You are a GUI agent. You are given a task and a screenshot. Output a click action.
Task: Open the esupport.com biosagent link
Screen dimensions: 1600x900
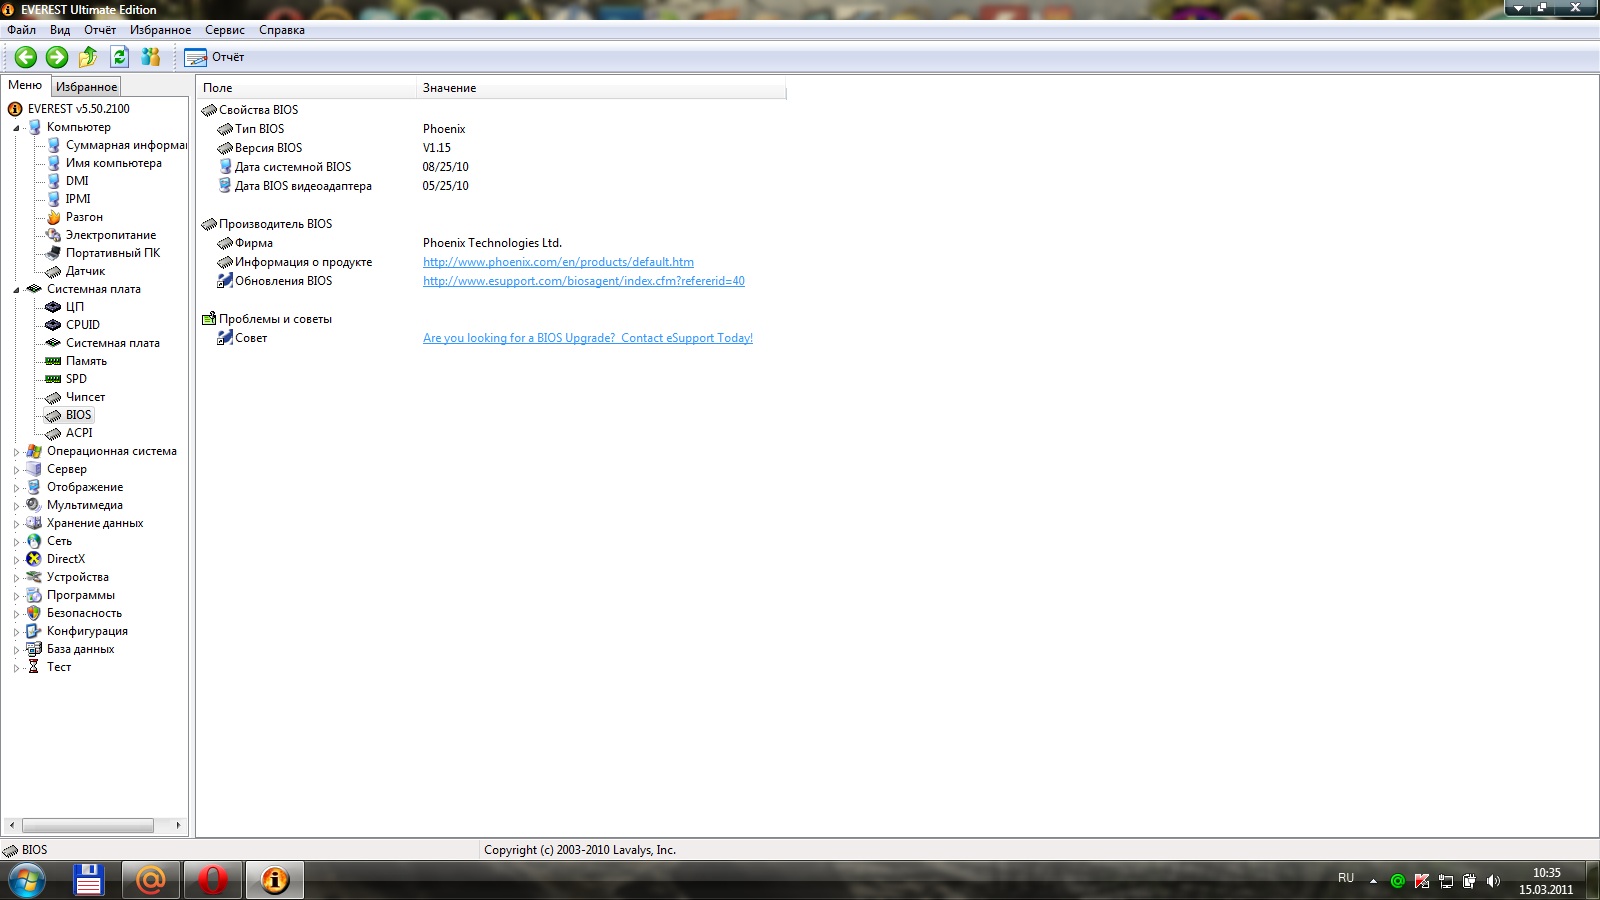[584, 281]
